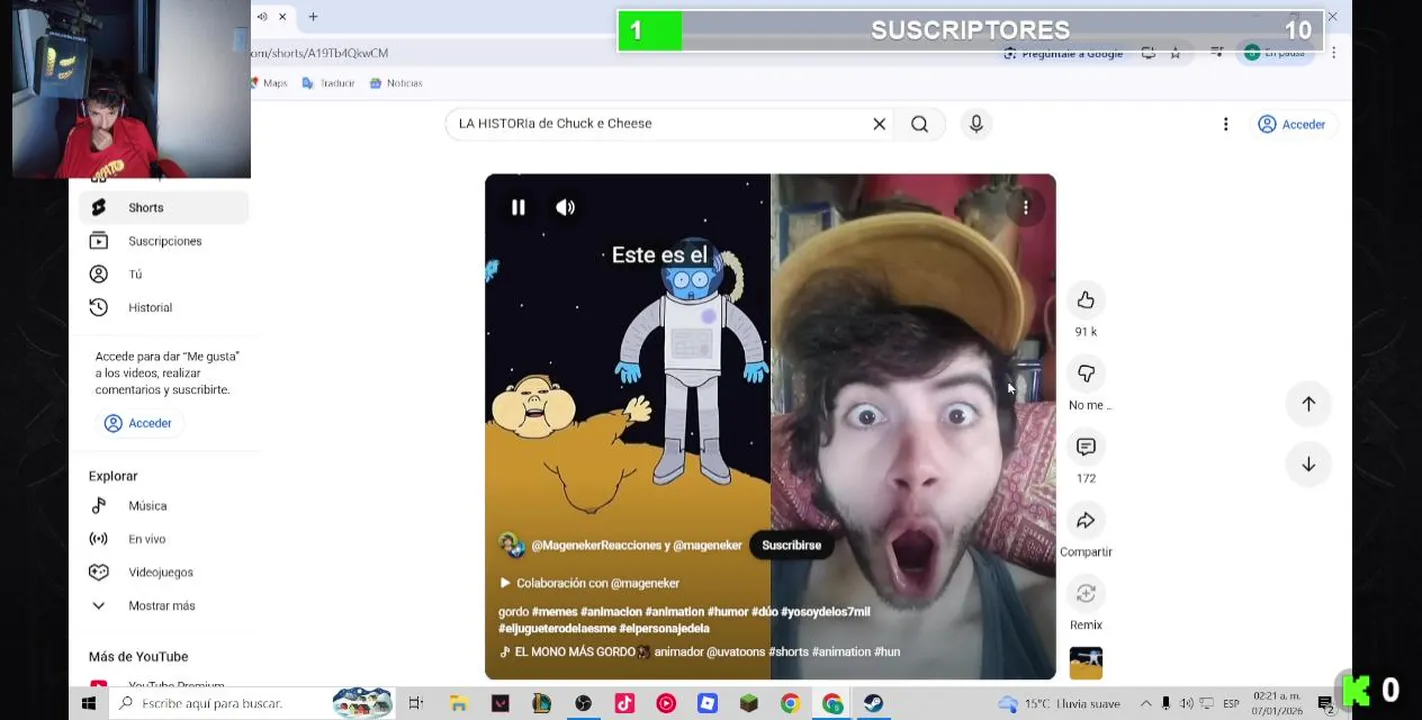Click the tab's audio playing speaker icon
The width and height of the screenshot is (1422, 720).
click(262, 16)
